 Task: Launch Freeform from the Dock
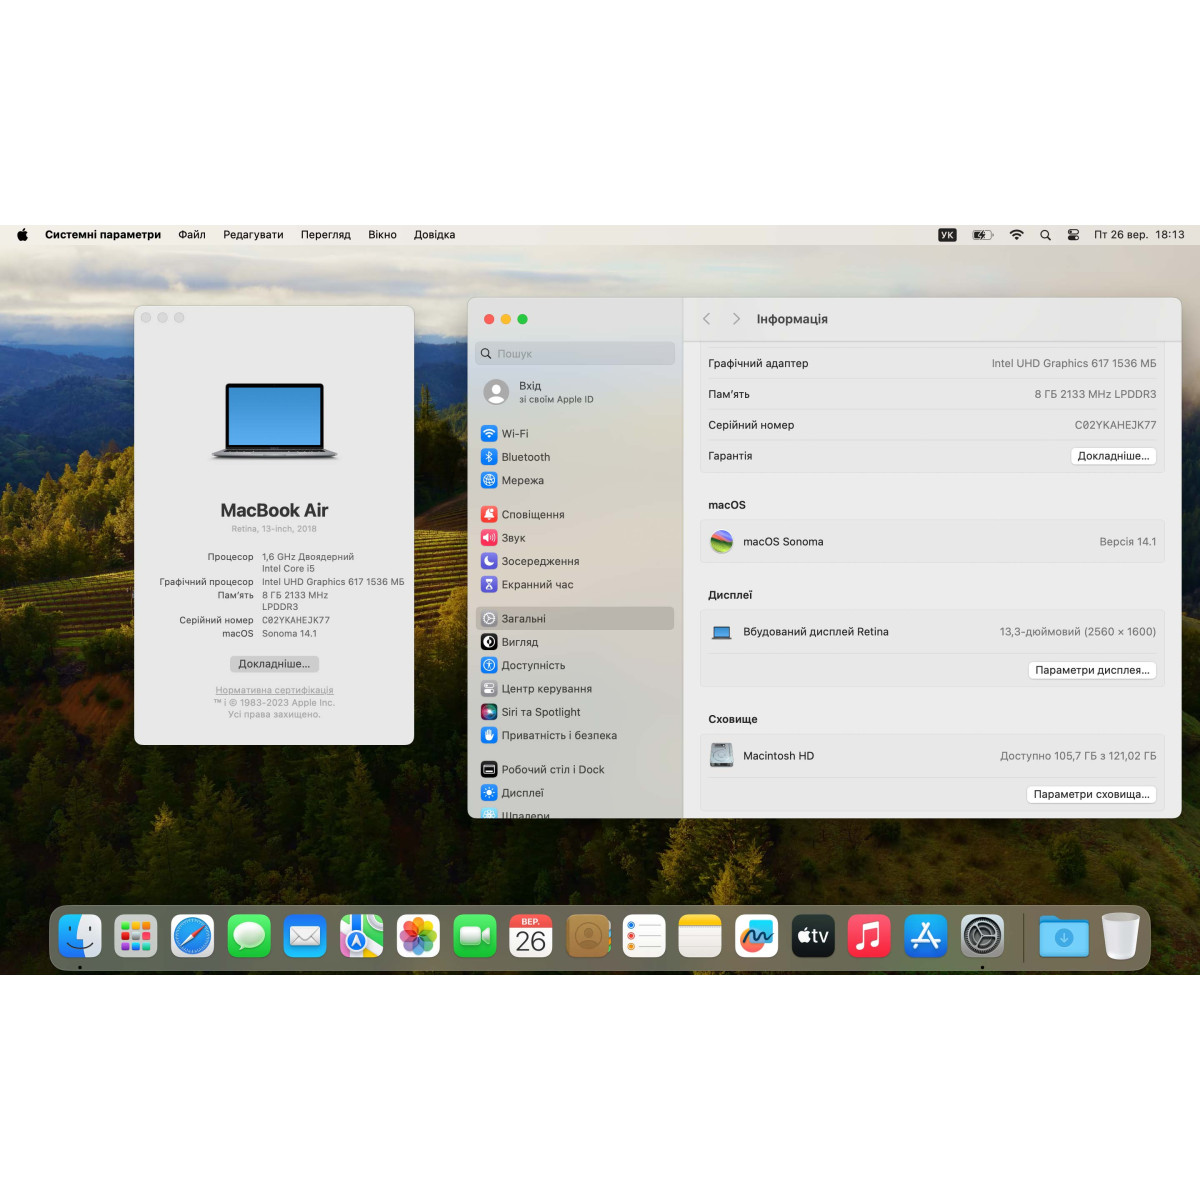coord(757,936)
